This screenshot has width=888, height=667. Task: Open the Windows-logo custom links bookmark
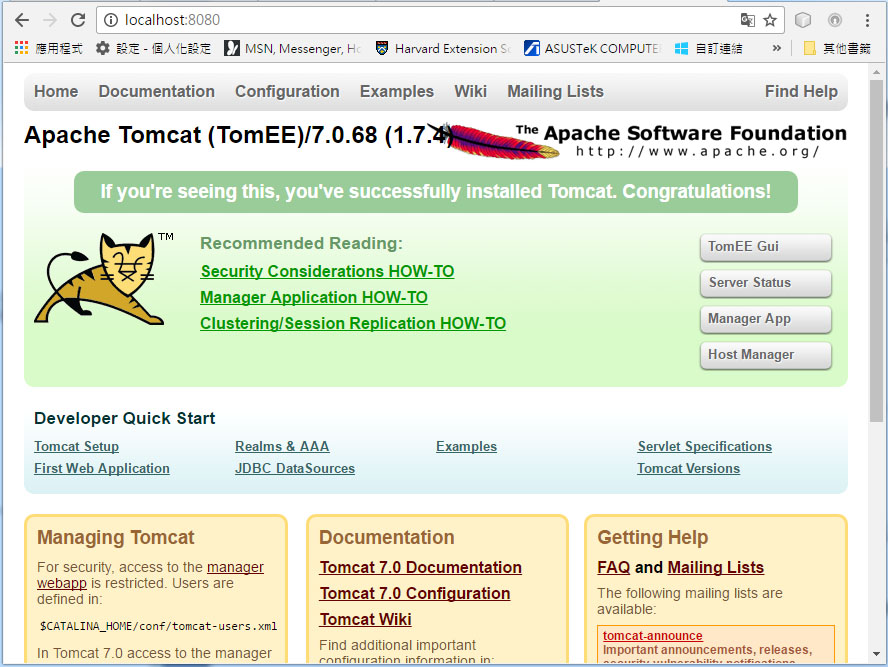pyautogui.click(x=708, y=48)
